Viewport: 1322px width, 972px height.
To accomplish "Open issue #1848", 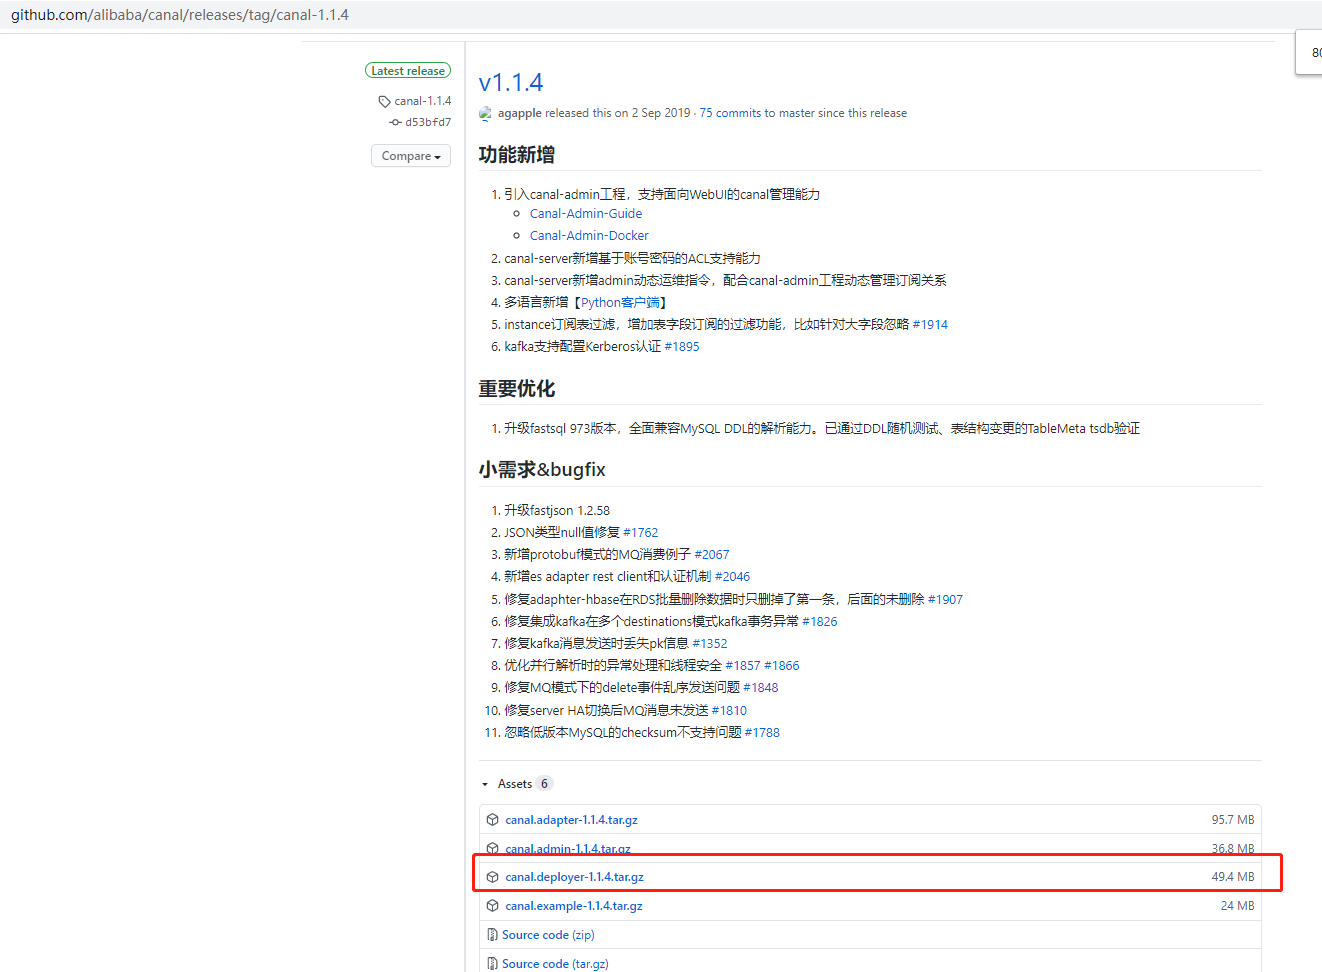I will pyautogui.click(x=761, y=688).
